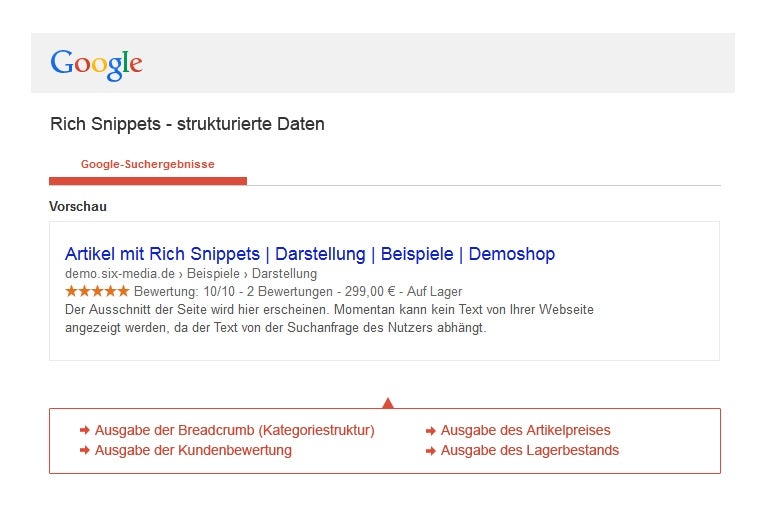Screen dimensions: 764x507
Task: Select Ausgabe des Lagerbestands text
Action: (530, 450)
